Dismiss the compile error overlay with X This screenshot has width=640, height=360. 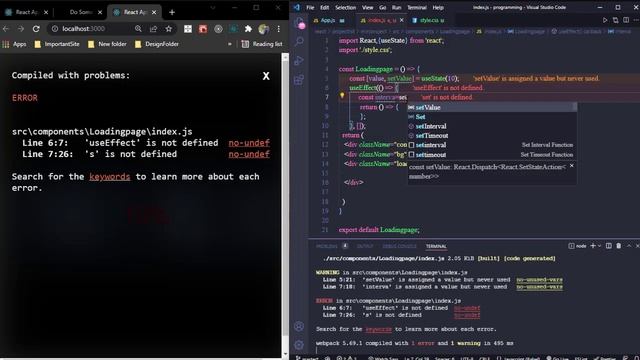pos(266,76)
